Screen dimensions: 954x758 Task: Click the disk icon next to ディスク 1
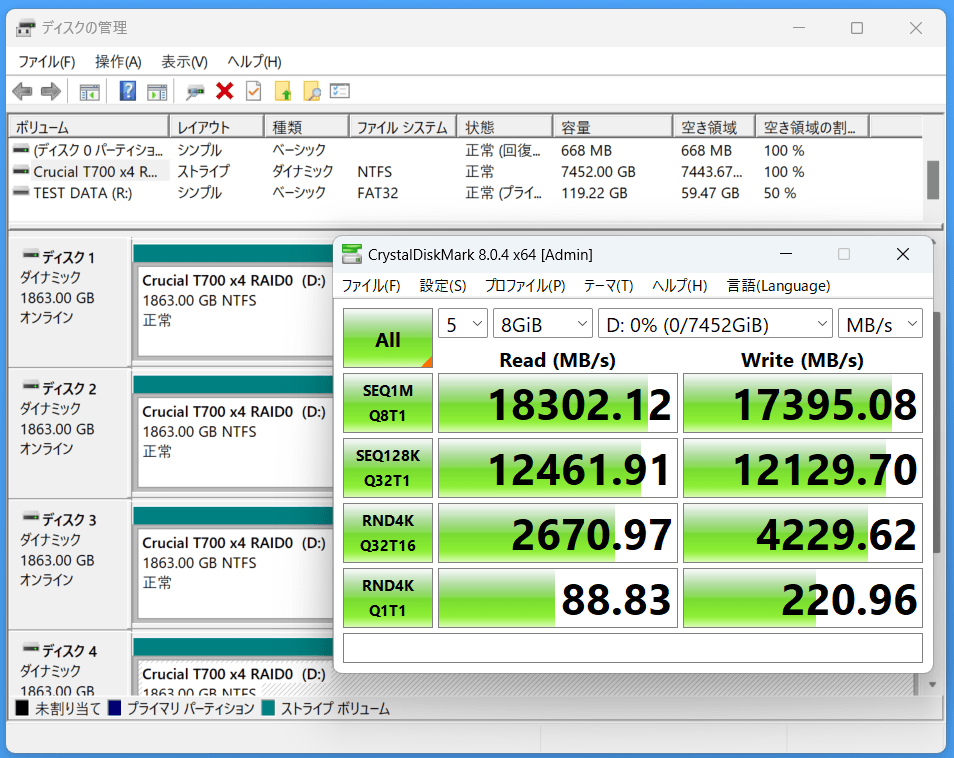(30, 254)
